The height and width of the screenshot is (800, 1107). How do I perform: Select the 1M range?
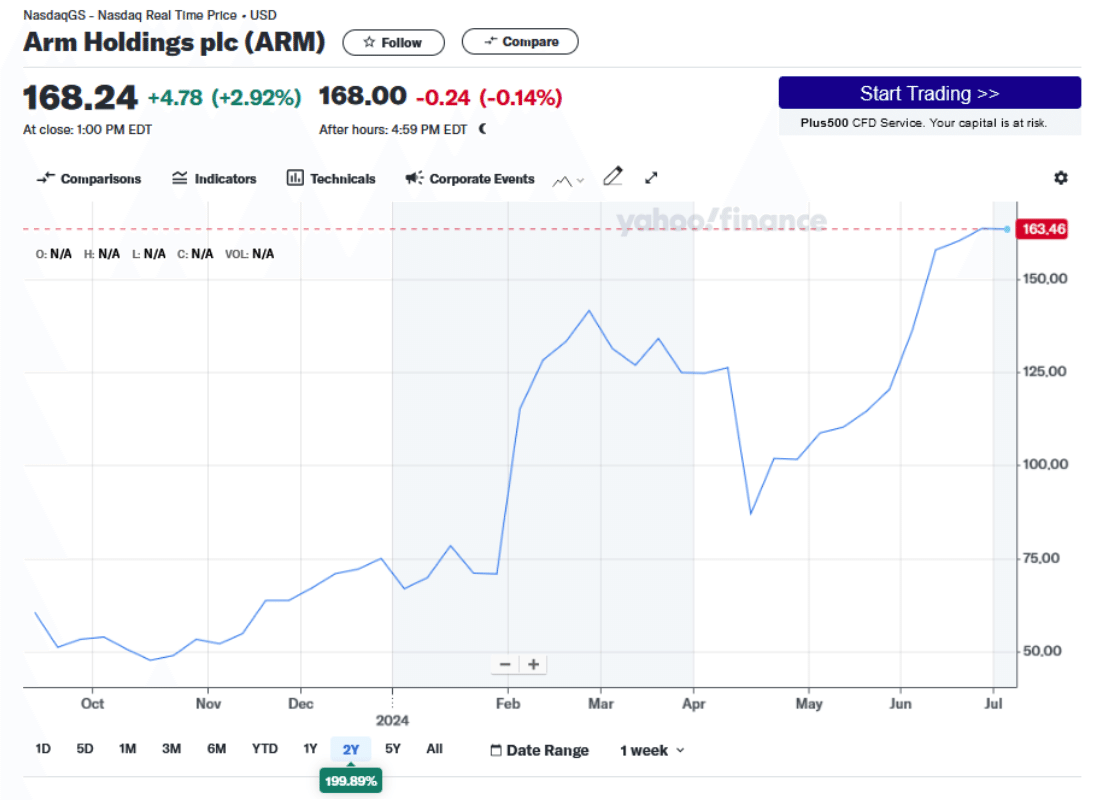[x=128, y=748]
